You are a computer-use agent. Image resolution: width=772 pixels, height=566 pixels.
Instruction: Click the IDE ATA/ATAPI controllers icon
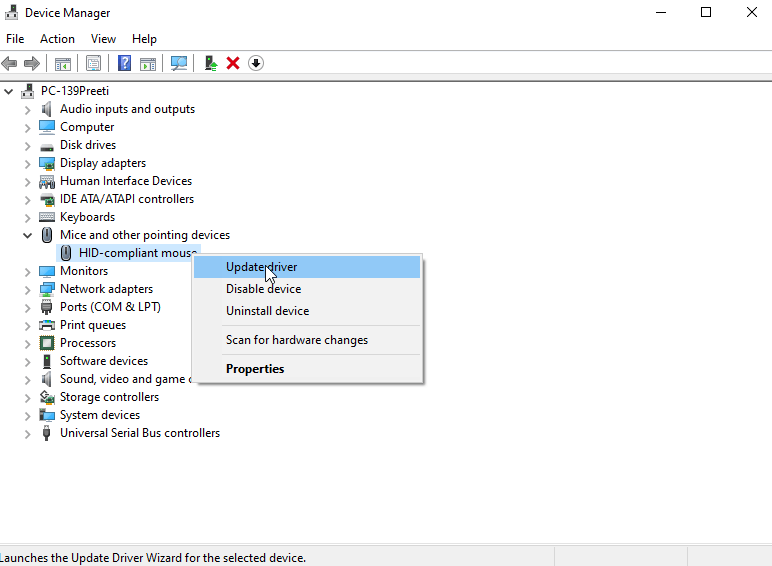click(47, 199)
